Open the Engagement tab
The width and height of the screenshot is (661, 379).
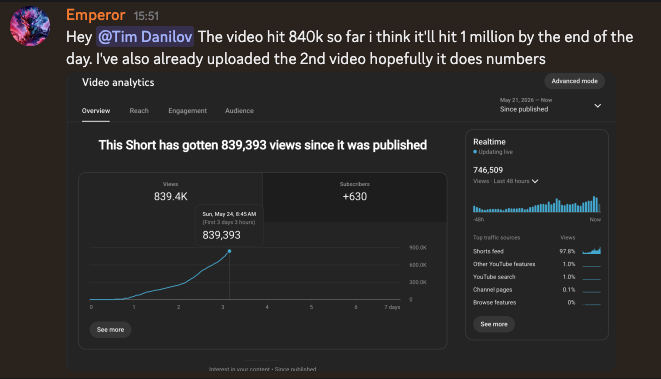[188, 110]
